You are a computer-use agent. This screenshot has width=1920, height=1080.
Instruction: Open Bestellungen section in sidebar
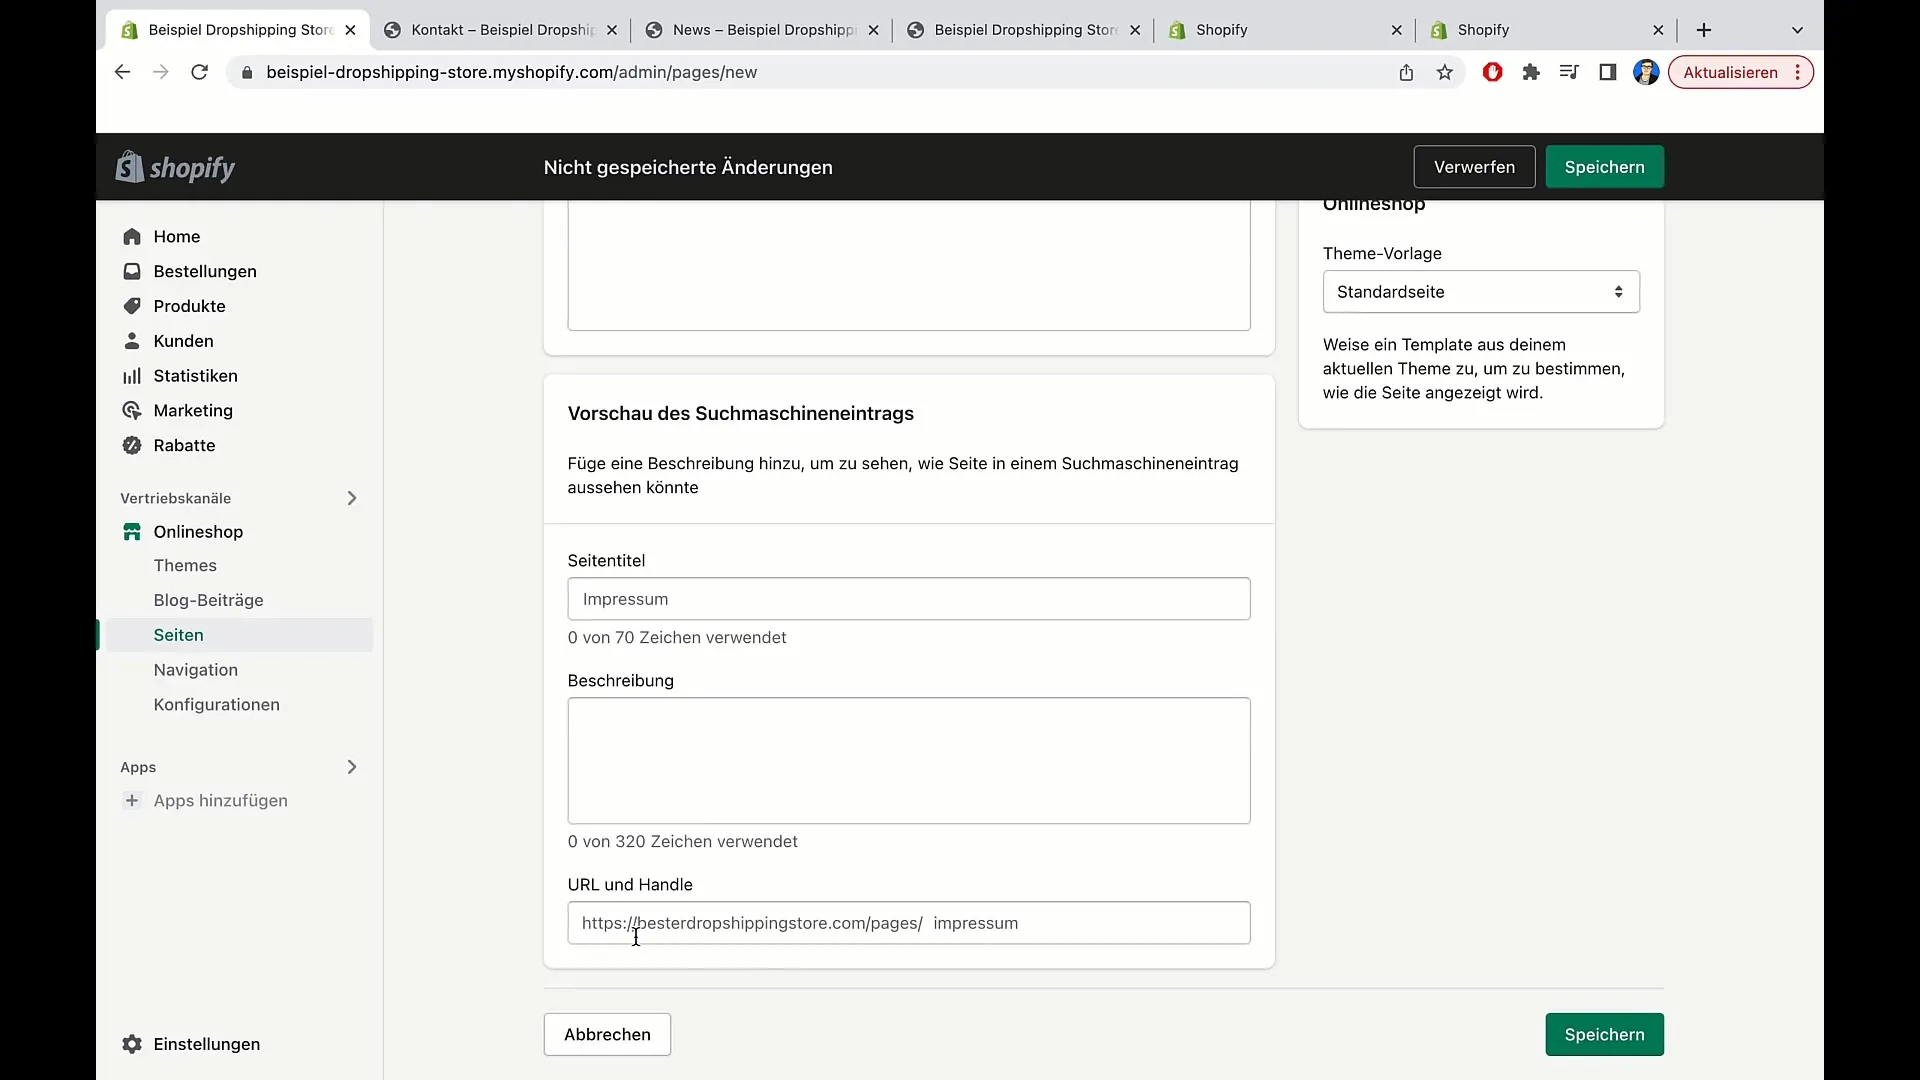(x=204, y=270)
